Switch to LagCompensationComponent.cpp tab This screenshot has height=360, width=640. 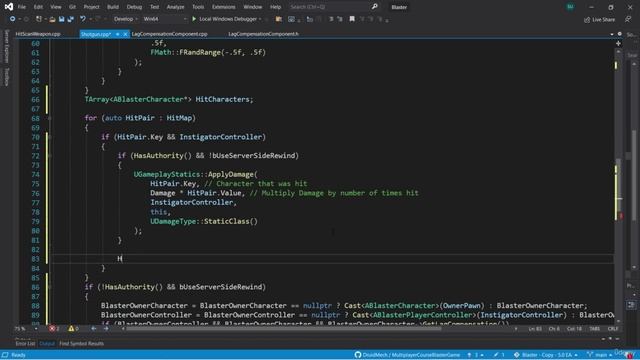pyautogui.click(x=169, y=34)
